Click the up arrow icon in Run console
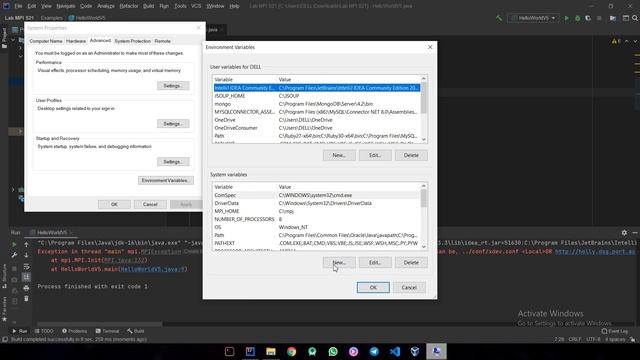 [x=27, y=244]
